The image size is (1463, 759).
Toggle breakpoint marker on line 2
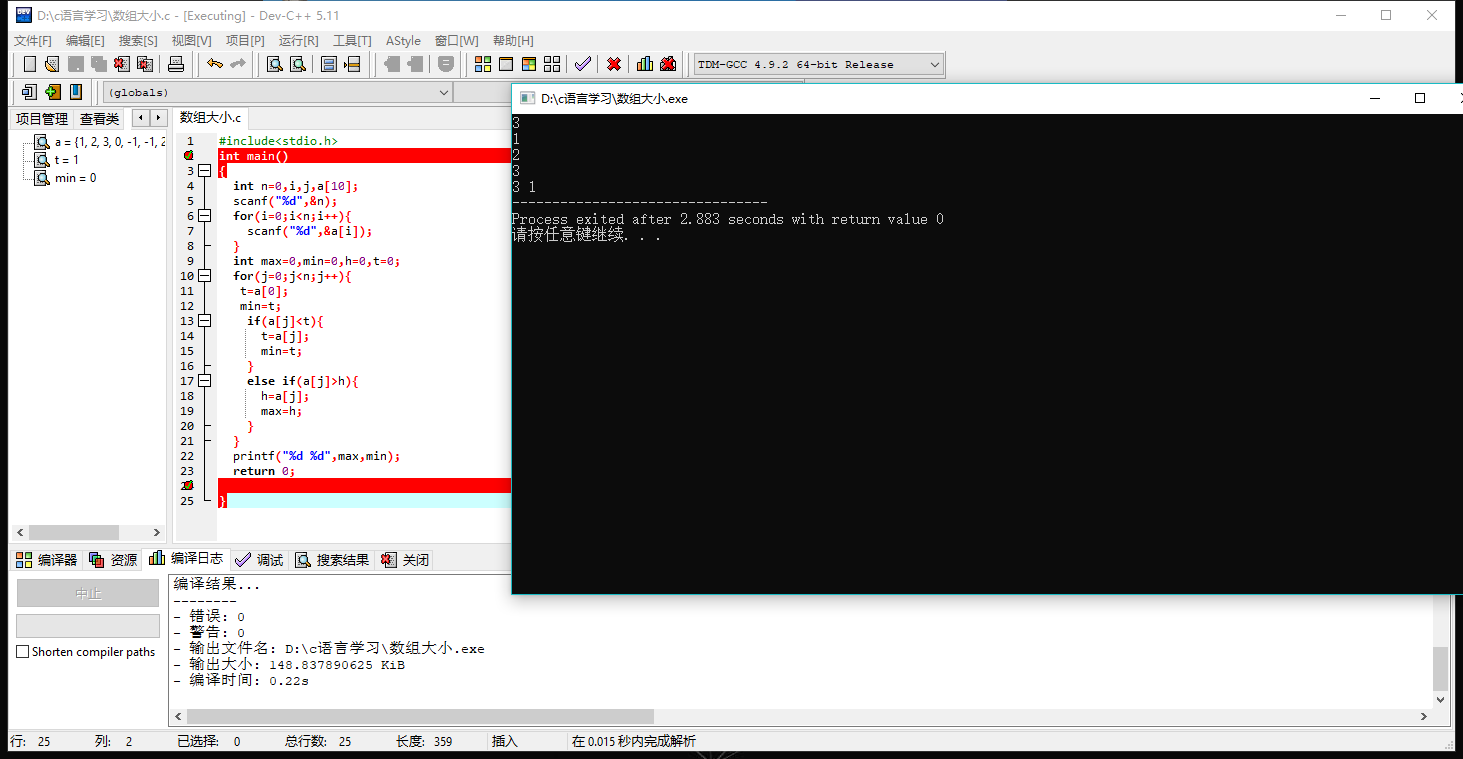click(x=188, y=156)
